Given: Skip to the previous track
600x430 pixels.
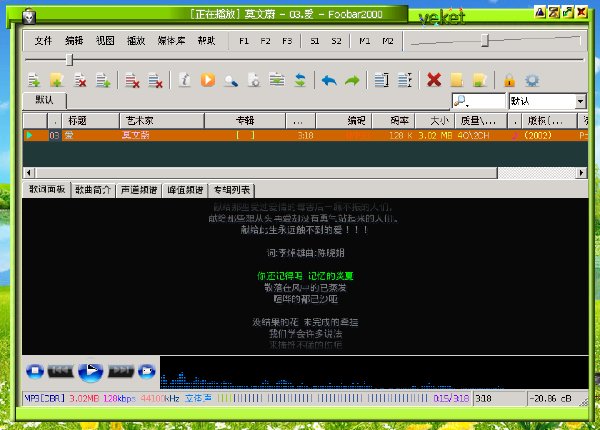Looking at the screenshot, I should tap(61, 370).
